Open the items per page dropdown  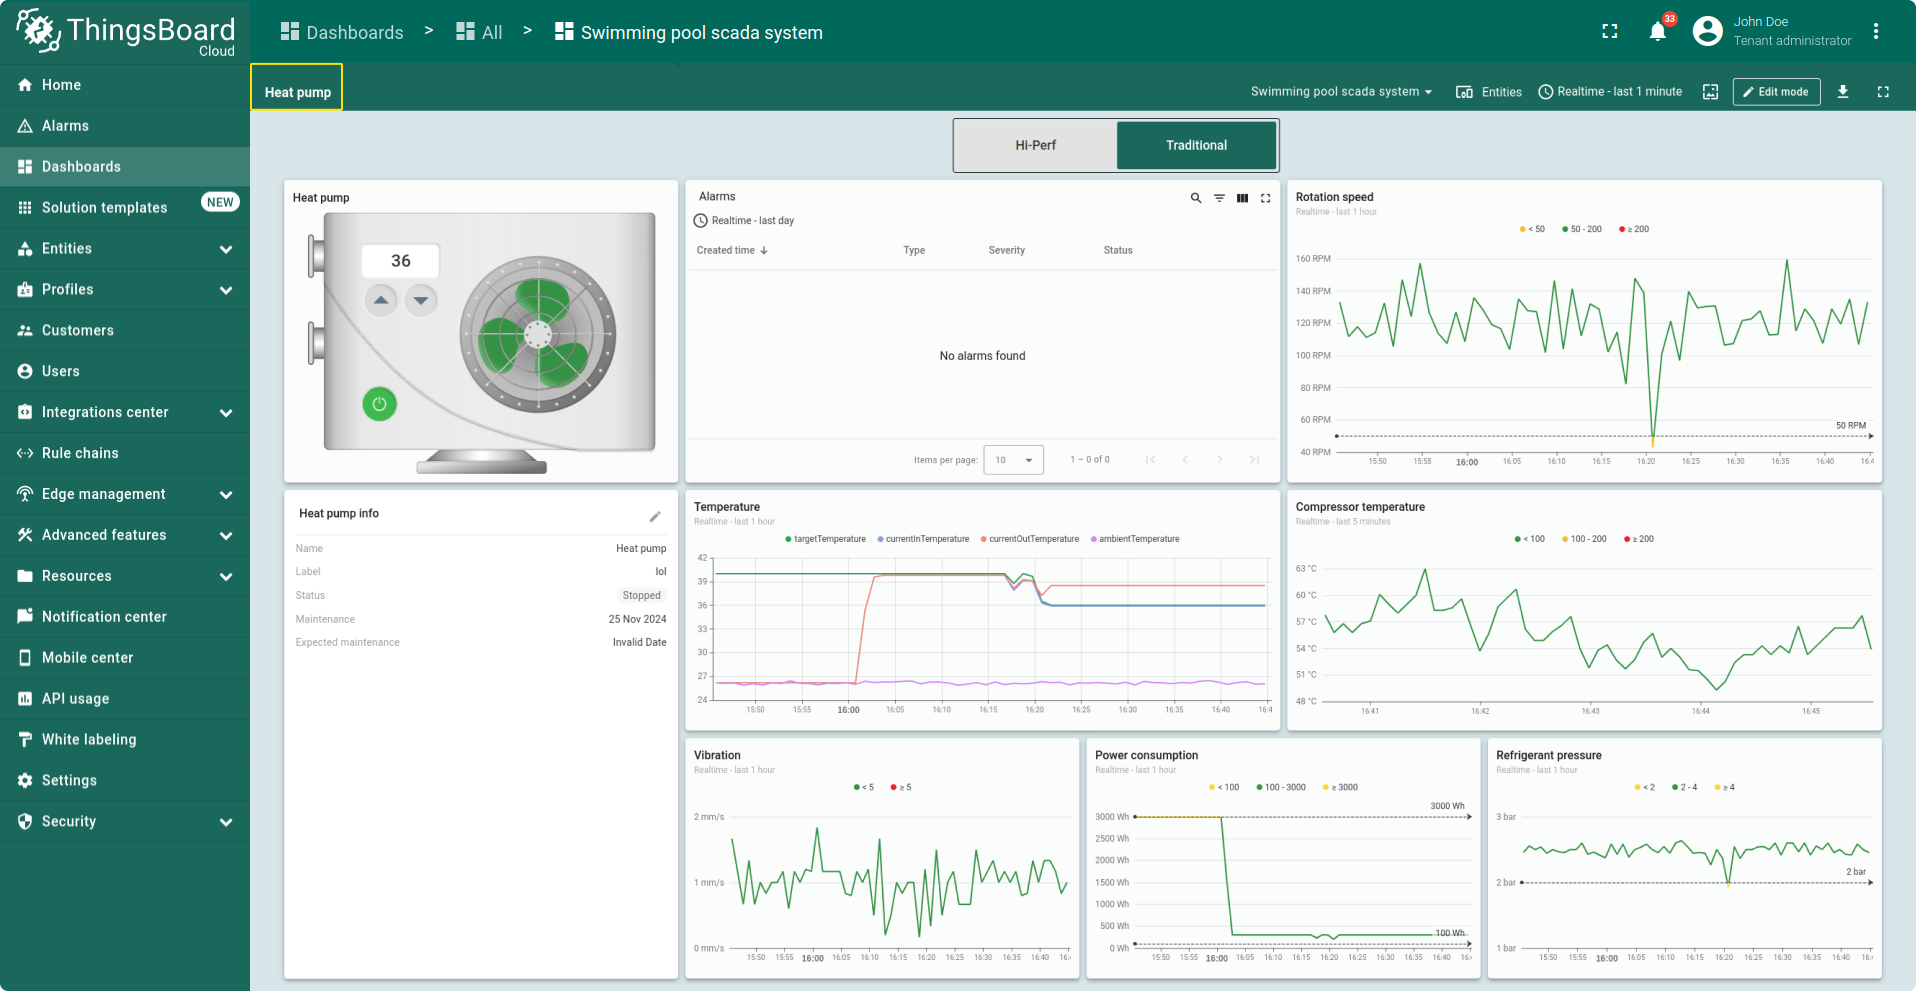coord(1013,460)
